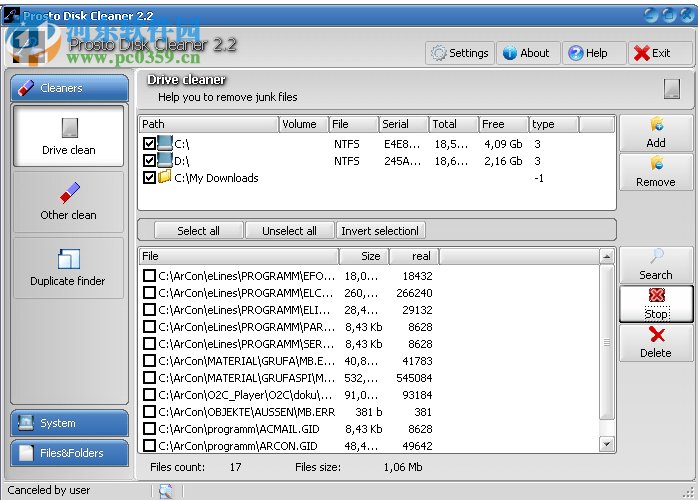Uncheck the C:\ drive checkbox
Image resolution: width=698 pixels, height=500 pixels.
pyautogui.click(x=150, y=144)
